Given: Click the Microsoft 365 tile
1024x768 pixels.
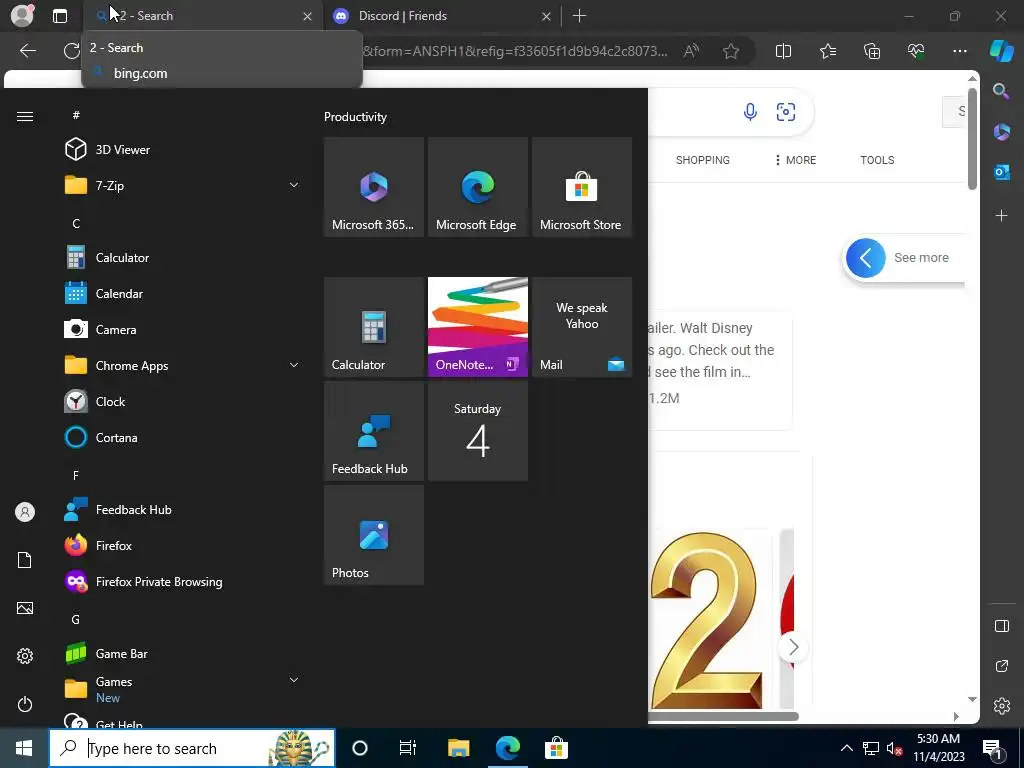Looking at the screenshot, I should pyautogui.click(x=374, y=187).
